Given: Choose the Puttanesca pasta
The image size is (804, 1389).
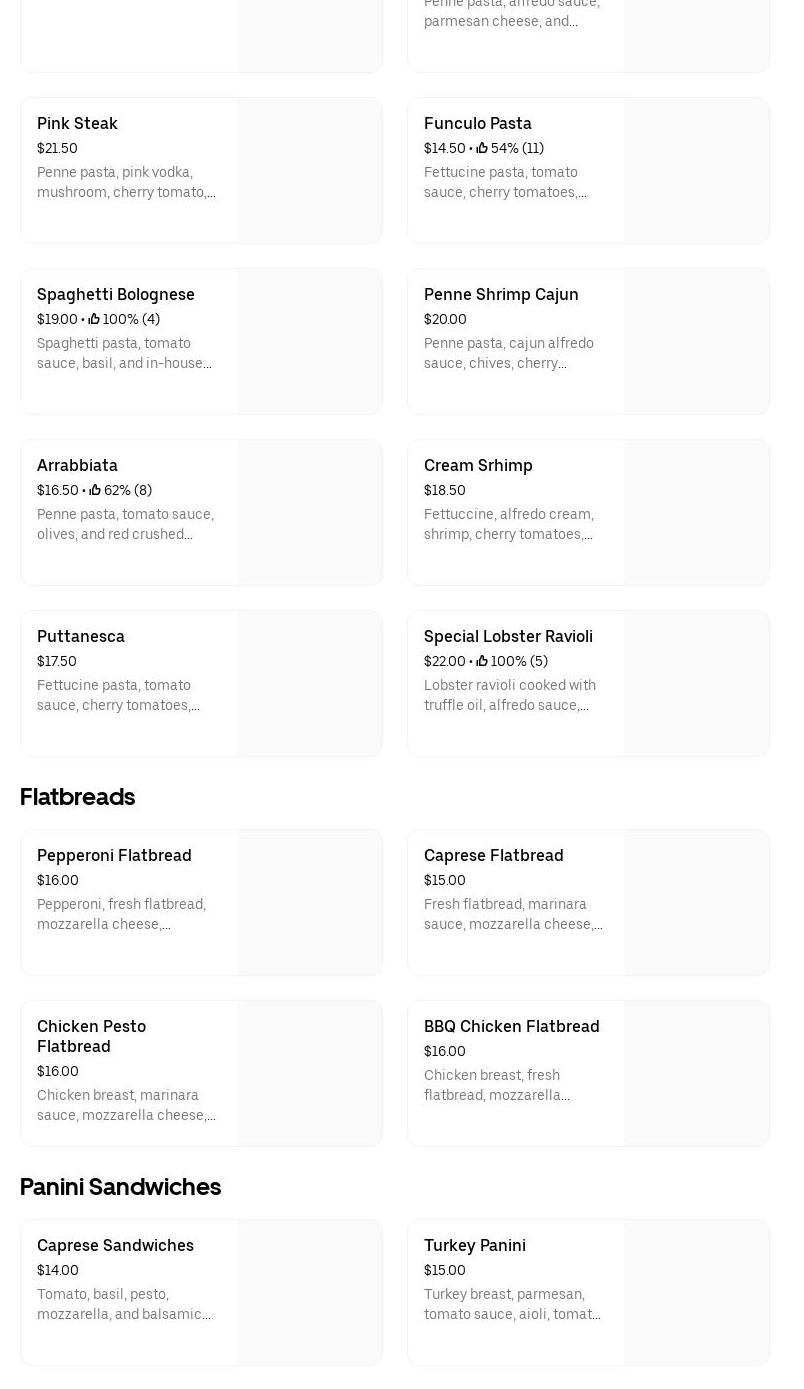Looking at the screenshot, I should point(81,637).
